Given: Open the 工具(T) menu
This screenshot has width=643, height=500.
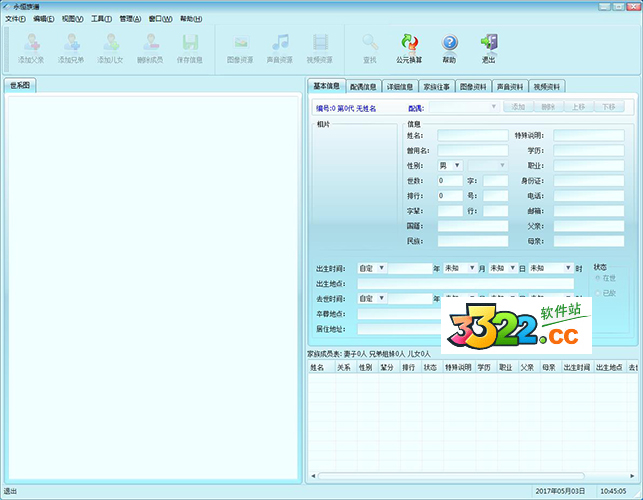Looking at the screenshot, I should pos(101,19).
